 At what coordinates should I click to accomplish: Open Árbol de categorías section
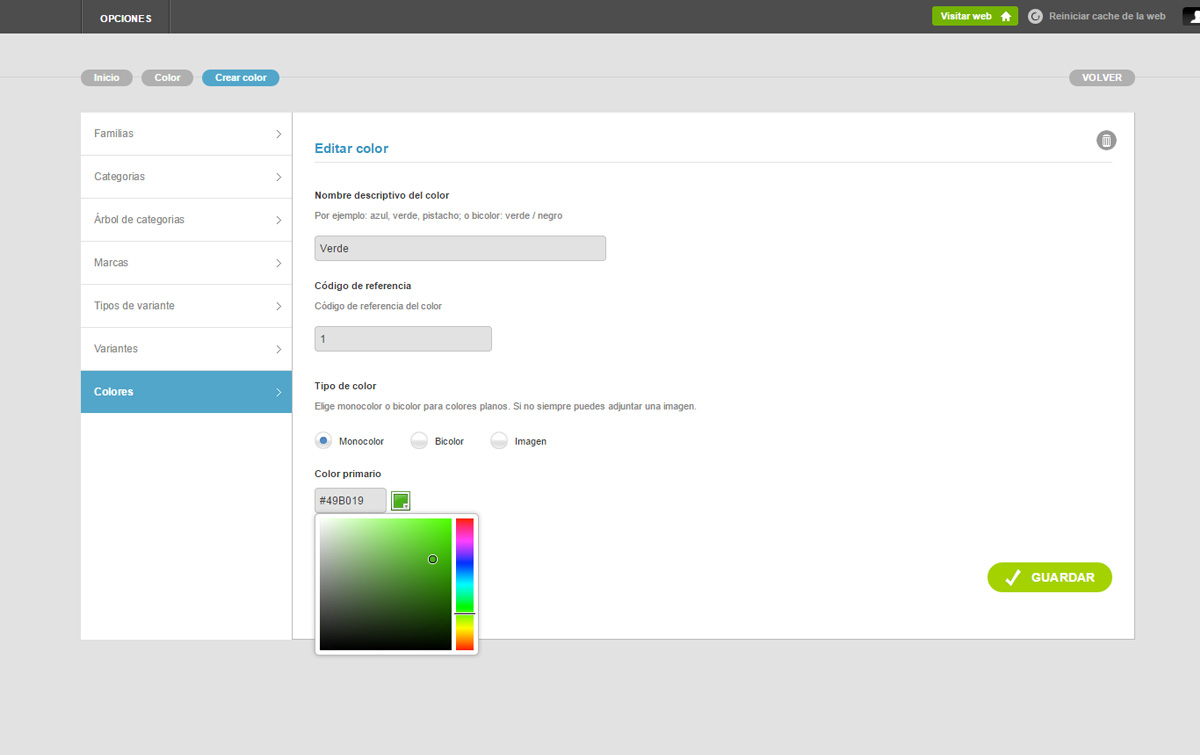coord(186,220)
